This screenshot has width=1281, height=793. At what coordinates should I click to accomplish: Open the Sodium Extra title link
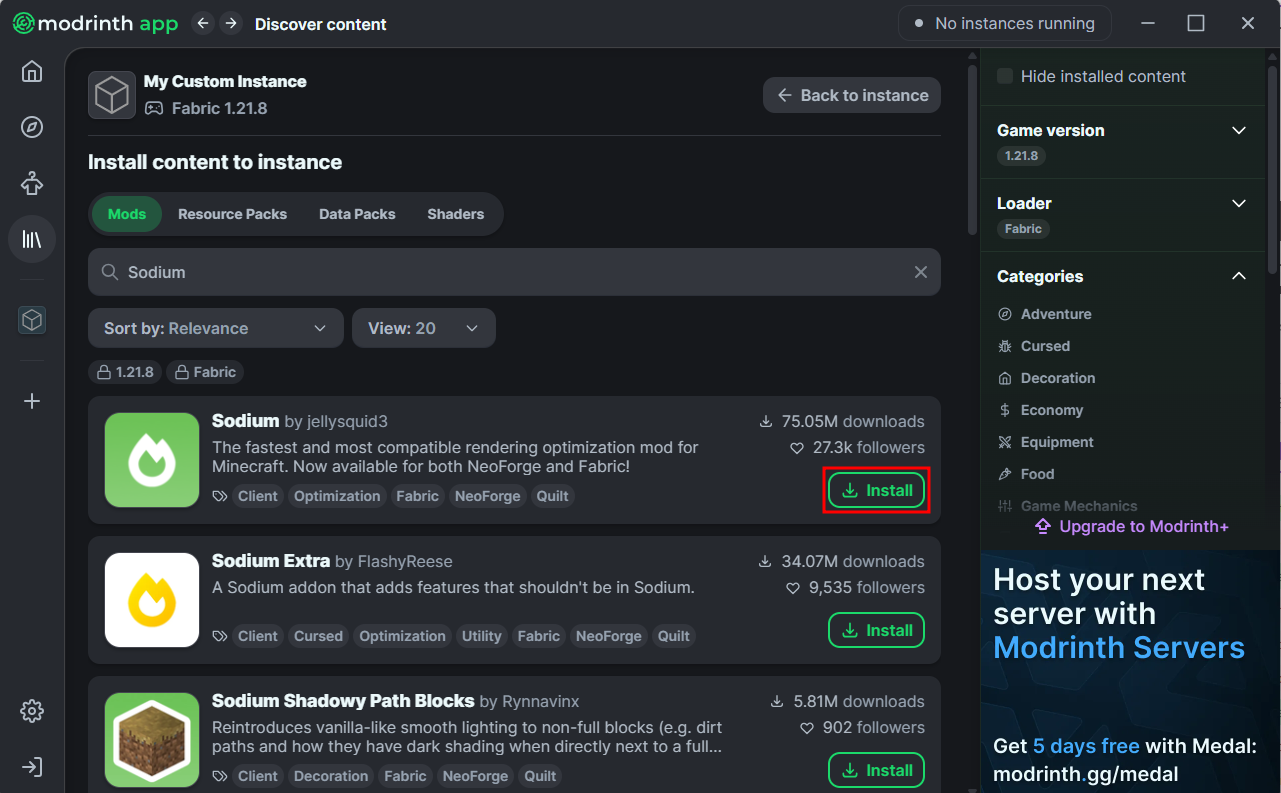(x=271, y=561)
